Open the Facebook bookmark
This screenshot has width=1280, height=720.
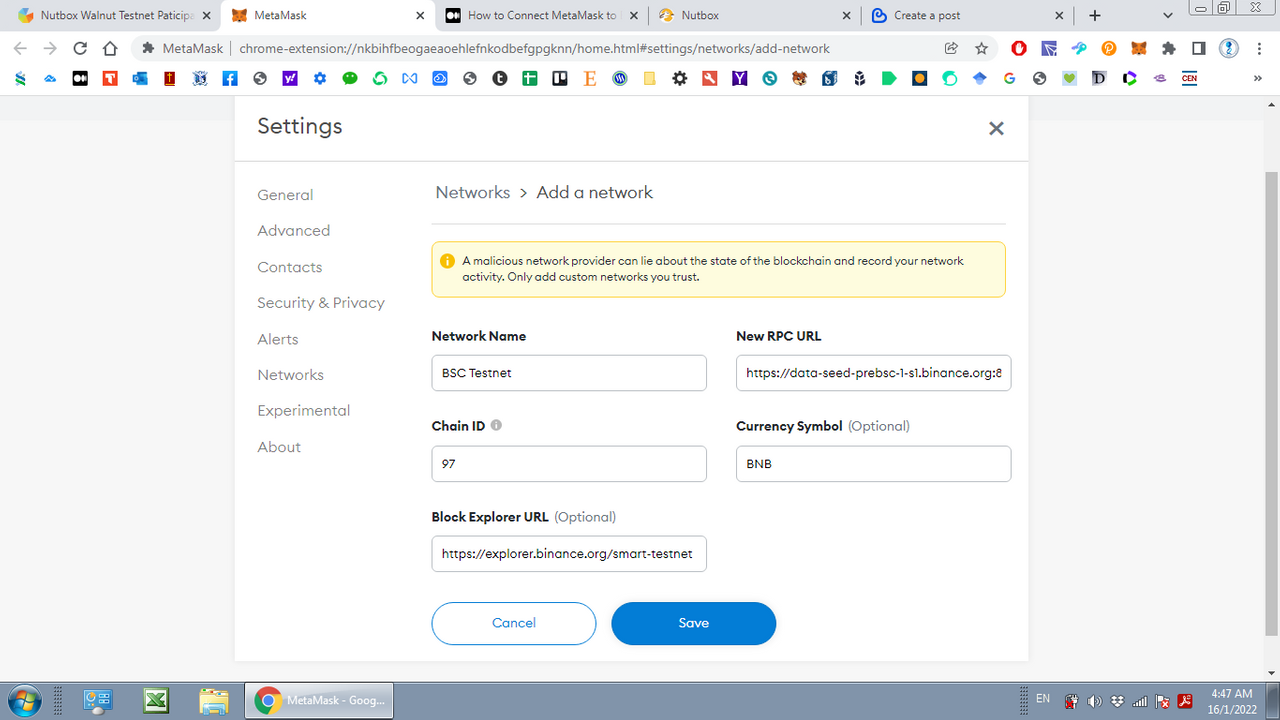point(230,78)
